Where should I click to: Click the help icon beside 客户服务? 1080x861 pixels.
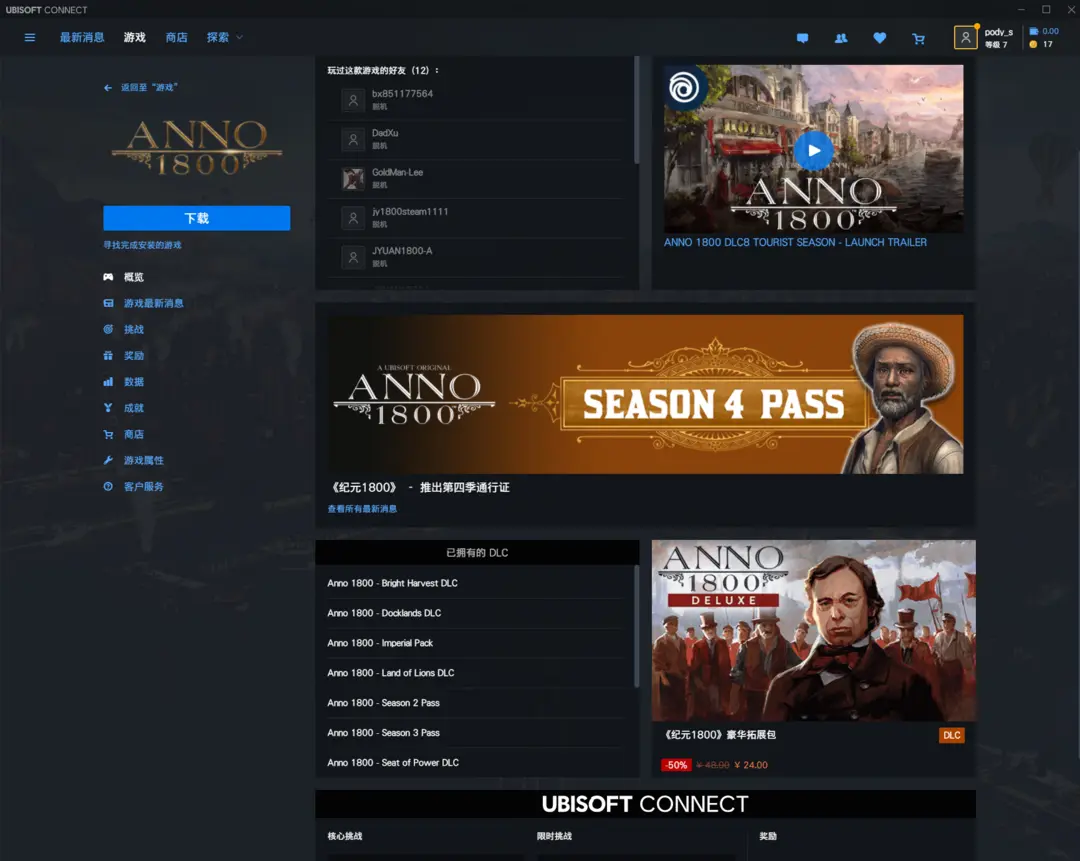108,486
